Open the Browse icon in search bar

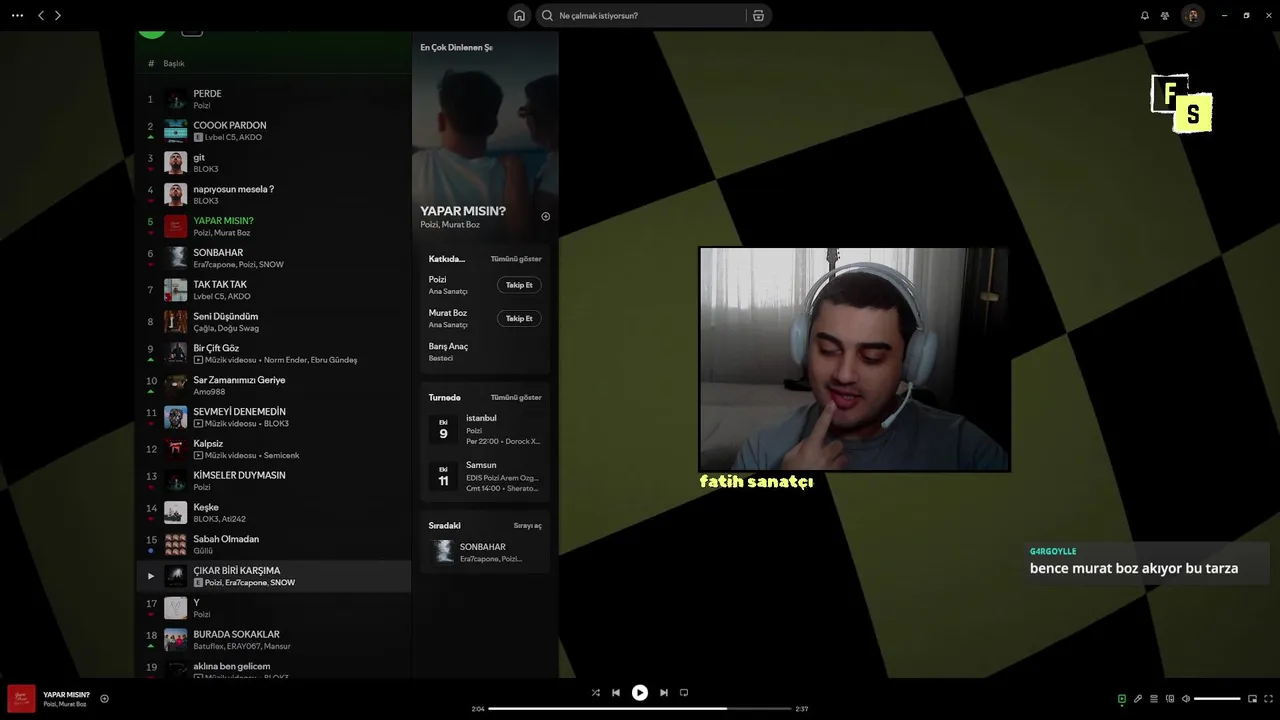point(758,15)
